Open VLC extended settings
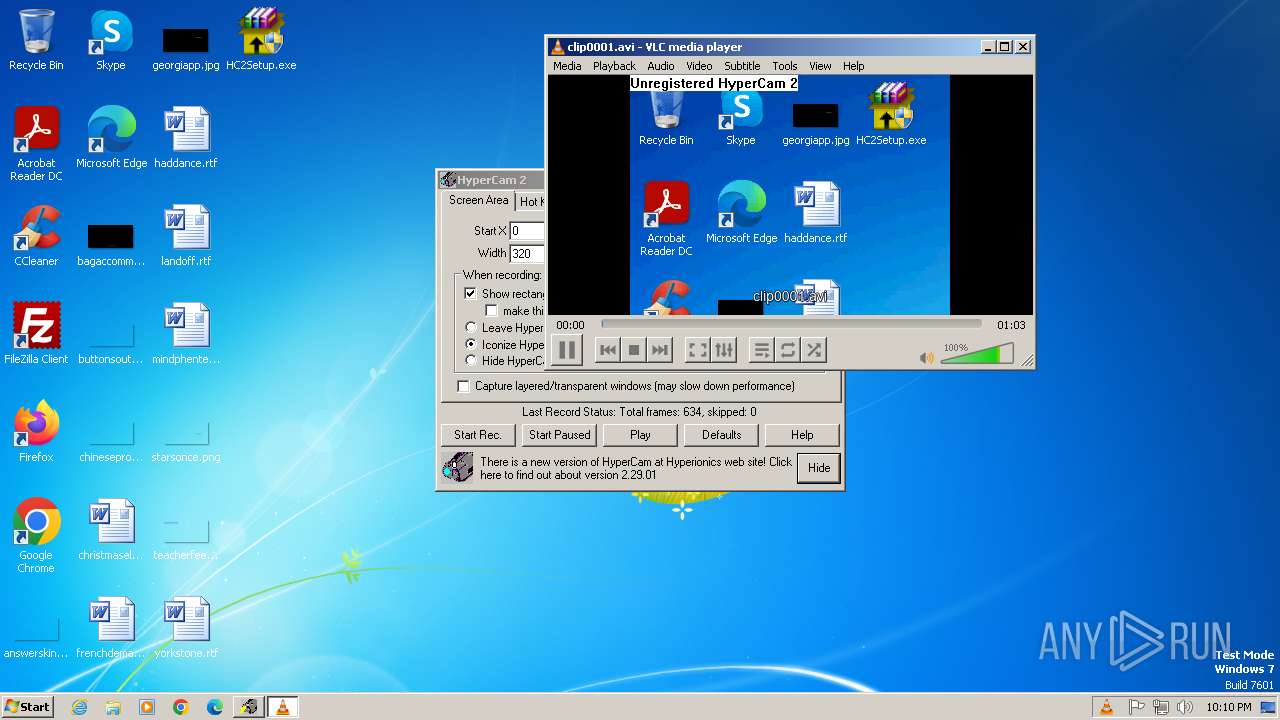Image resolution: width=1280 pixels, height=720 pixels. click(x=724, y=350)
